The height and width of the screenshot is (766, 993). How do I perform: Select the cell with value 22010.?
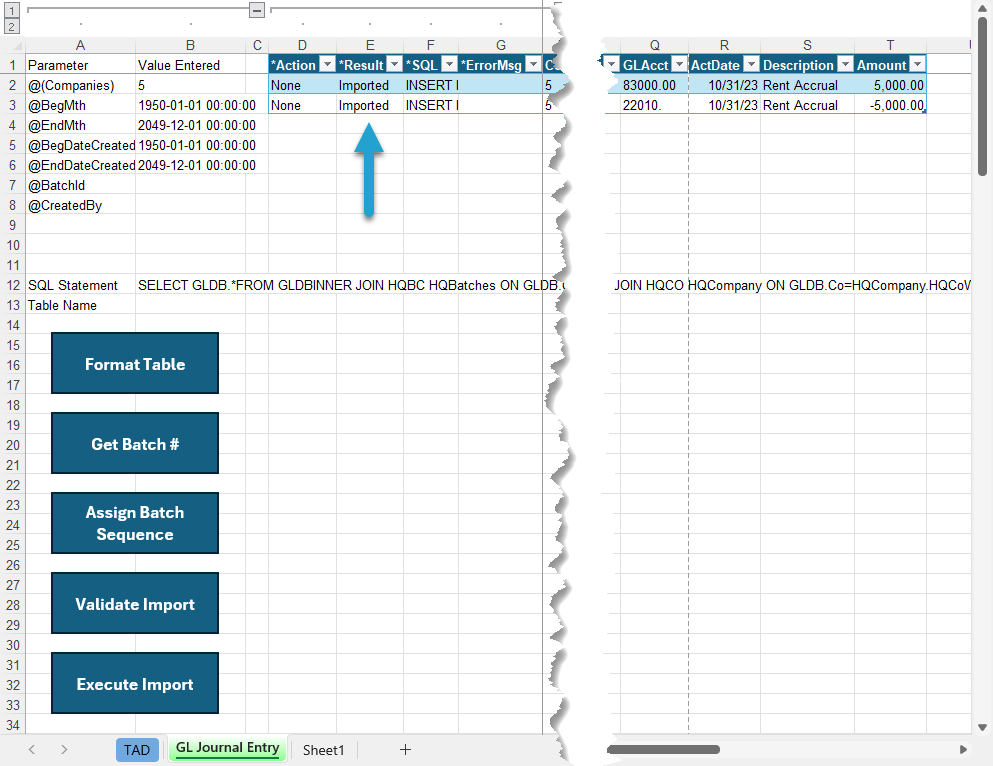pos(654,105)
